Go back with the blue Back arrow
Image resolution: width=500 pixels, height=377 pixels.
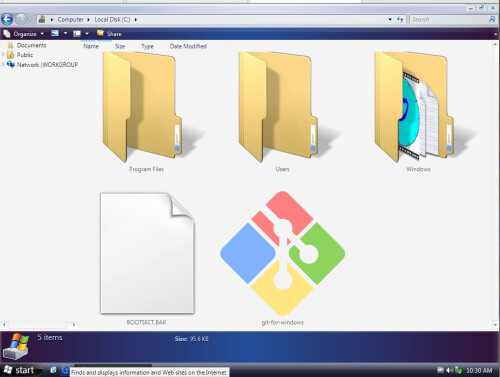(x=7, y=19)
